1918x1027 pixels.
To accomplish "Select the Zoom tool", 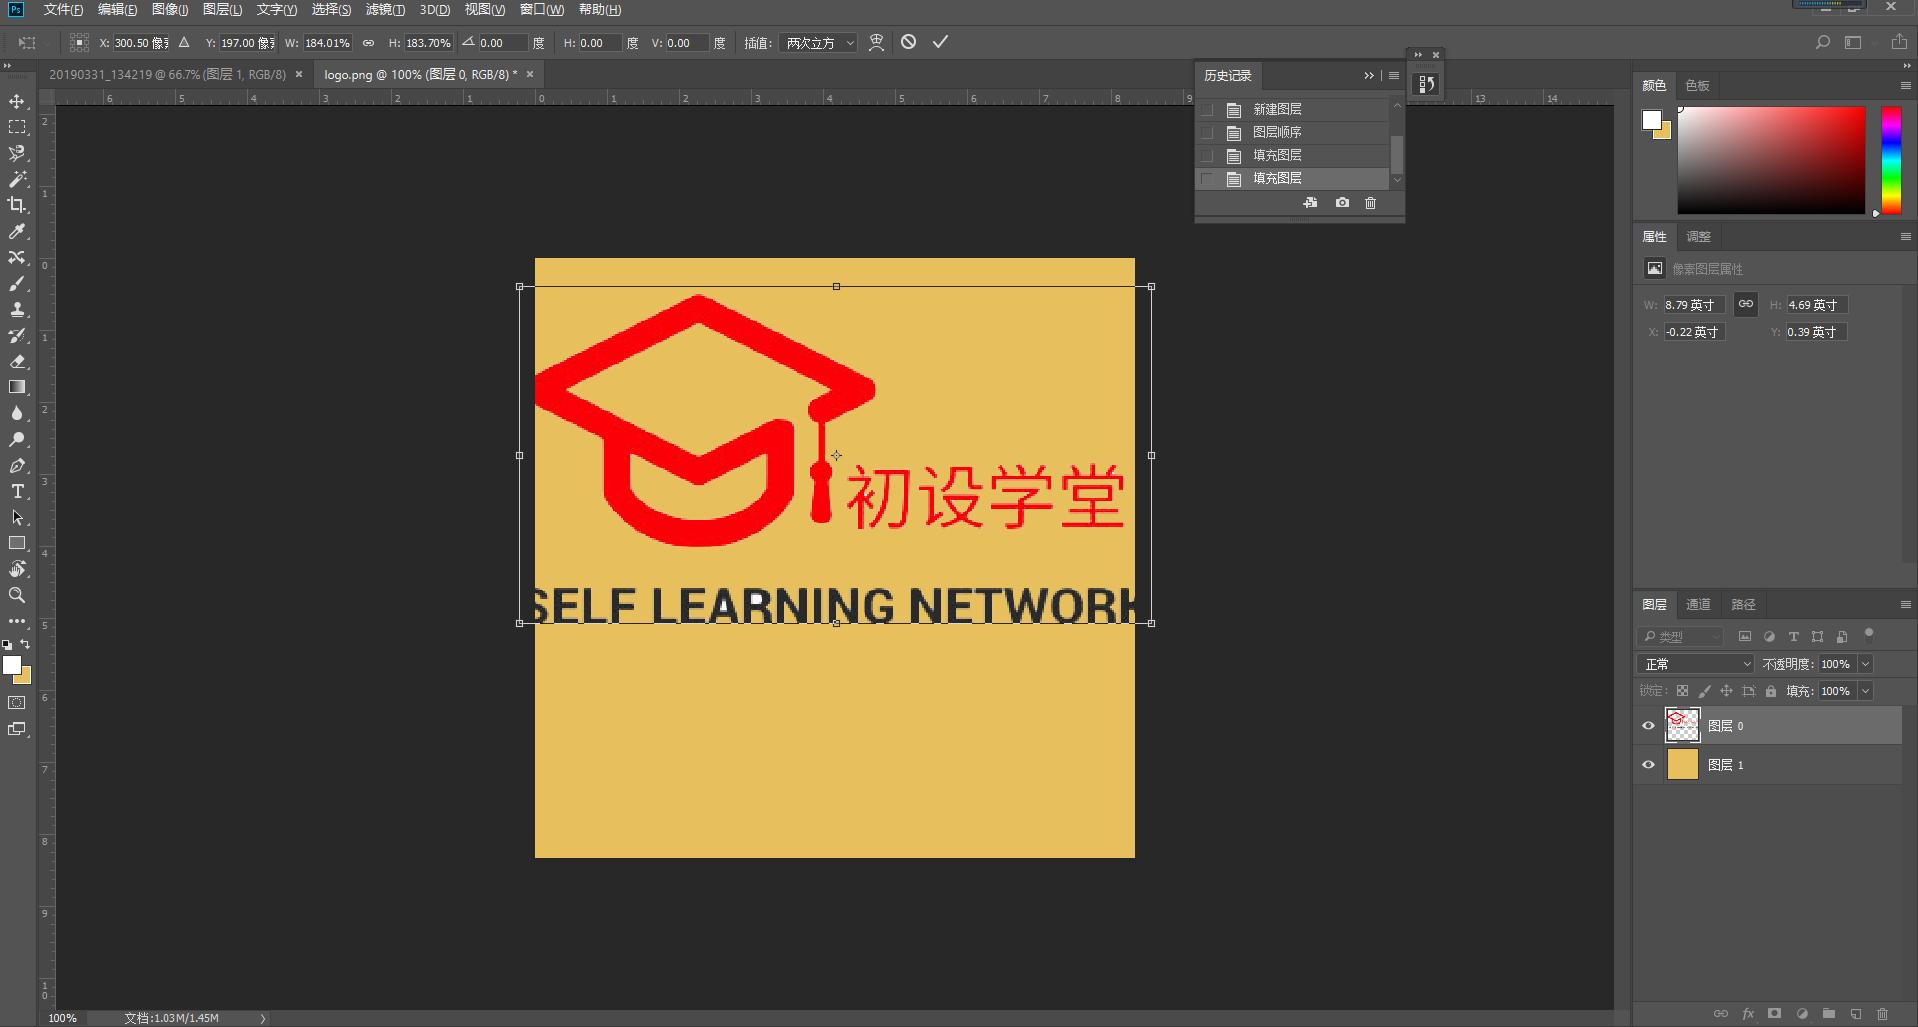I will 17,595.
